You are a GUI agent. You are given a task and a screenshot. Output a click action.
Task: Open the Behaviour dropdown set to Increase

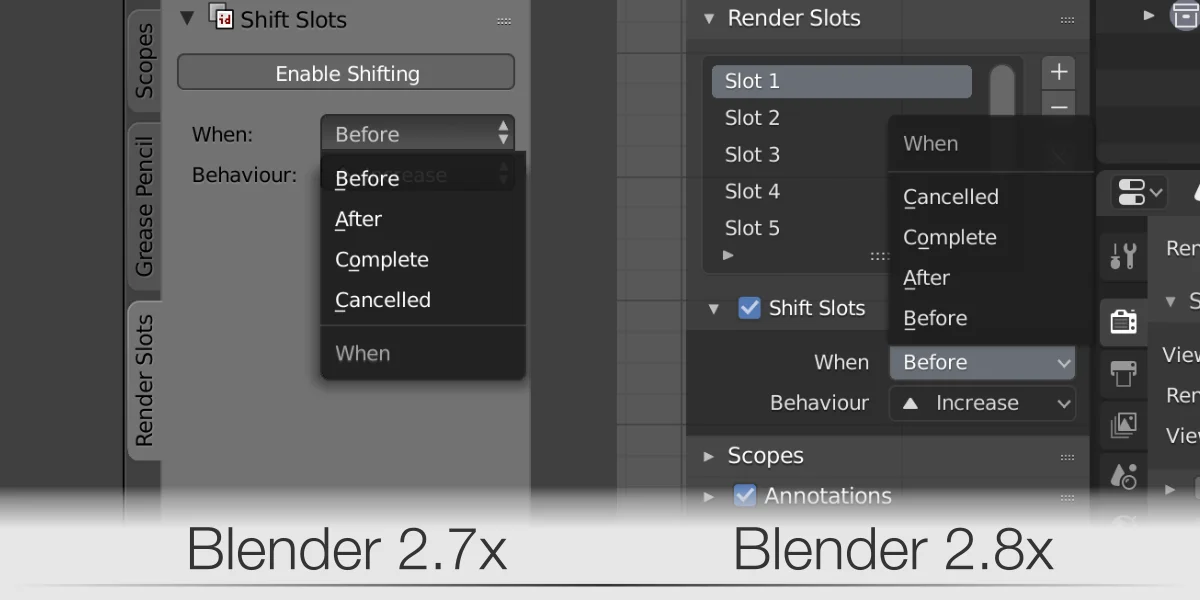[x=980, y=403]
